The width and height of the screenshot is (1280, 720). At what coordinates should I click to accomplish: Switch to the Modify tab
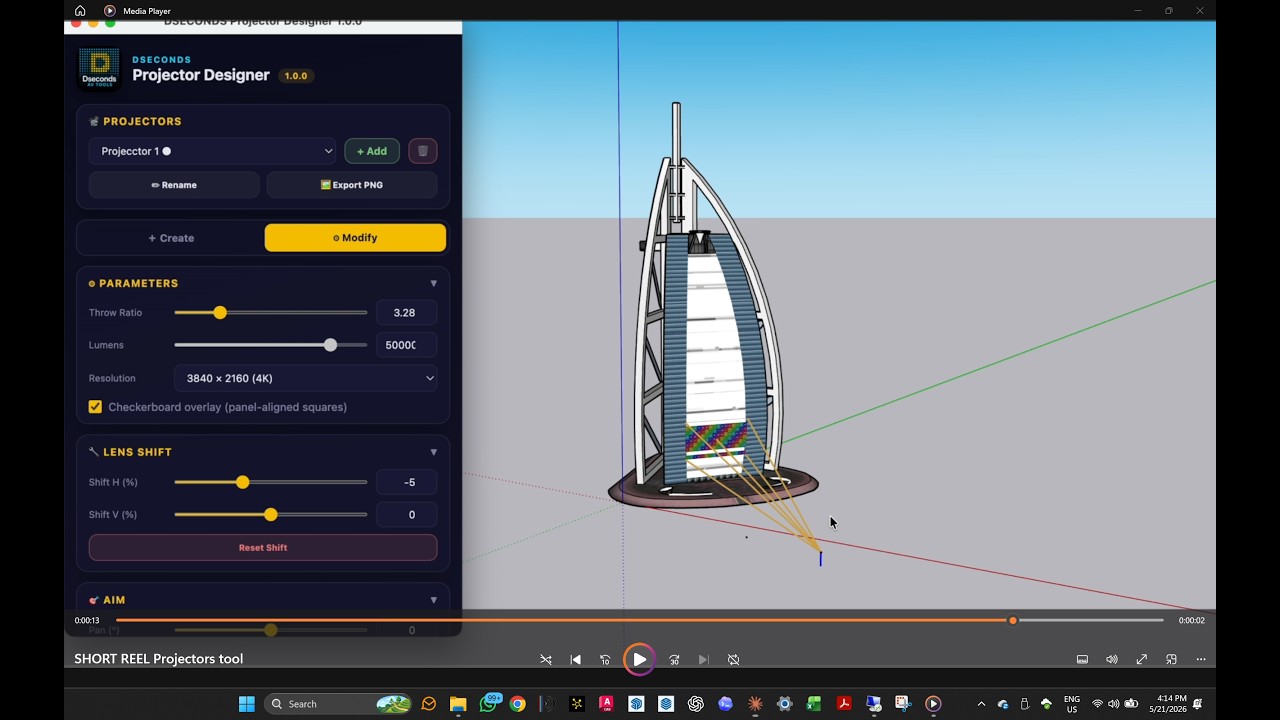point(355,238)
